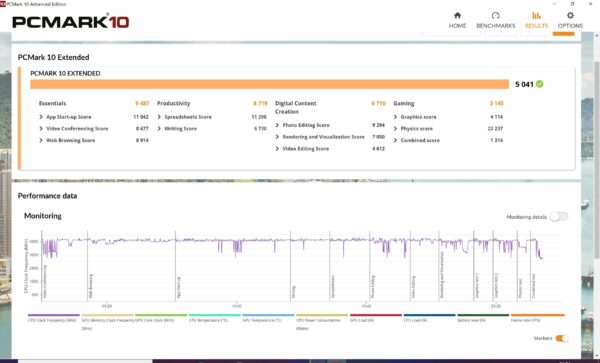The height and width of the screenshot is (363, 600).
Task: Select the App Start-up chart marker
Action: 179,287
